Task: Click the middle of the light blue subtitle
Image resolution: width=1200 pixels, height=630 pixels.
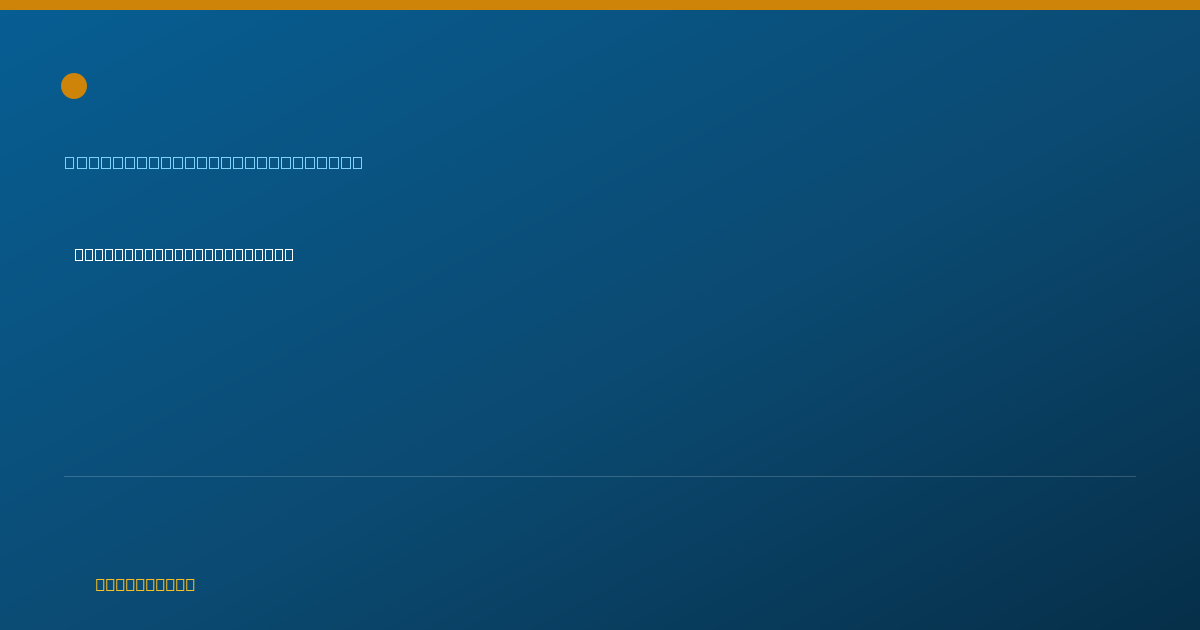Action: [x=214, y=162]
